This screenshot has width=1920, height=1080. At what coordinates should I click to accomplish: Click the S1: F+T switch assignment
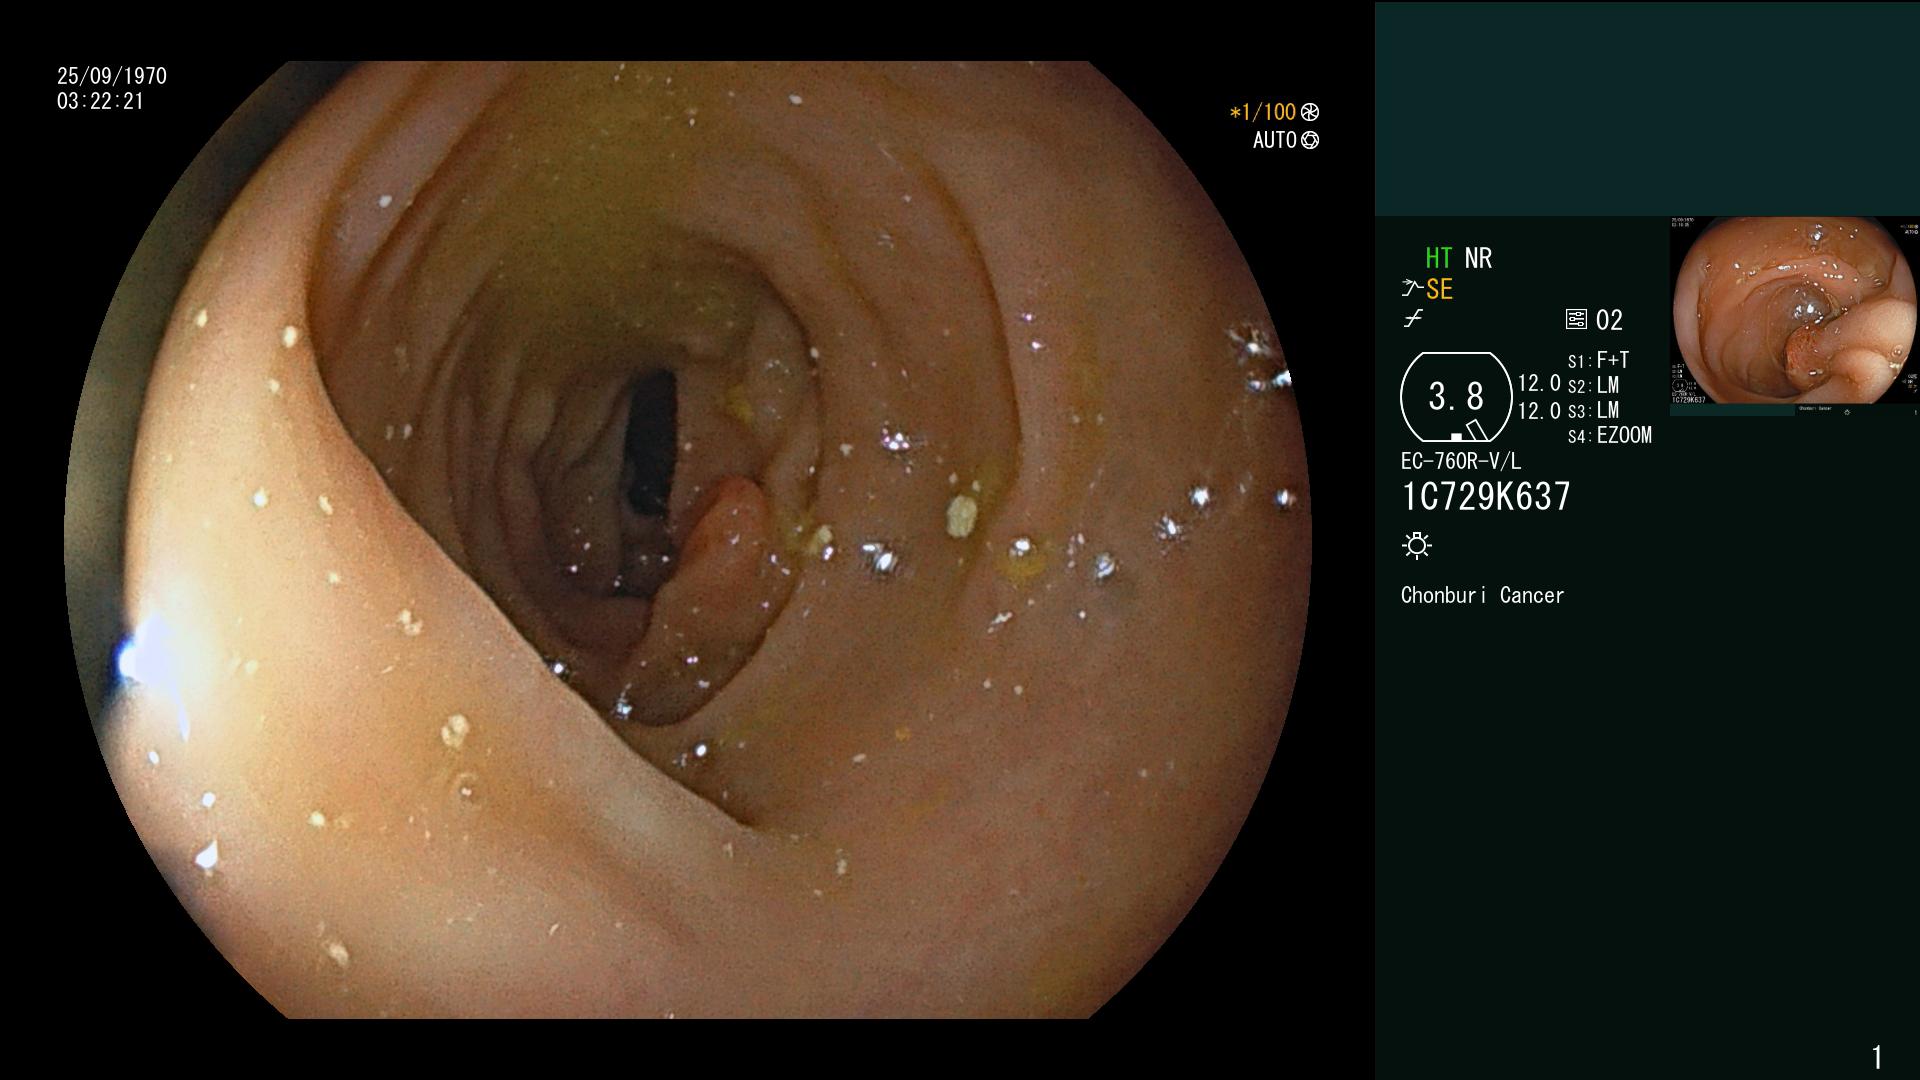pos(1598,361)
